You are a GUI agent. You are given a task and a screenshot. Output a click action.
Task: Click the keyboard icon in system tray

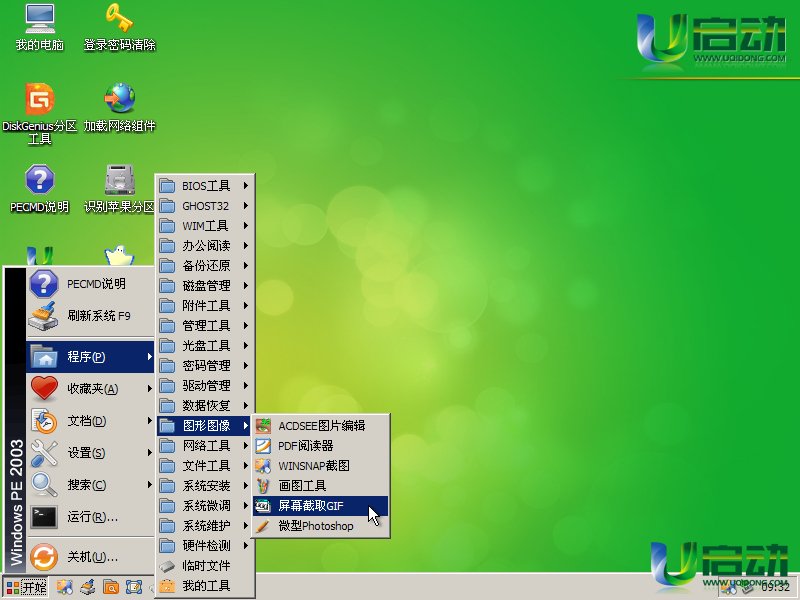point(747,588)
